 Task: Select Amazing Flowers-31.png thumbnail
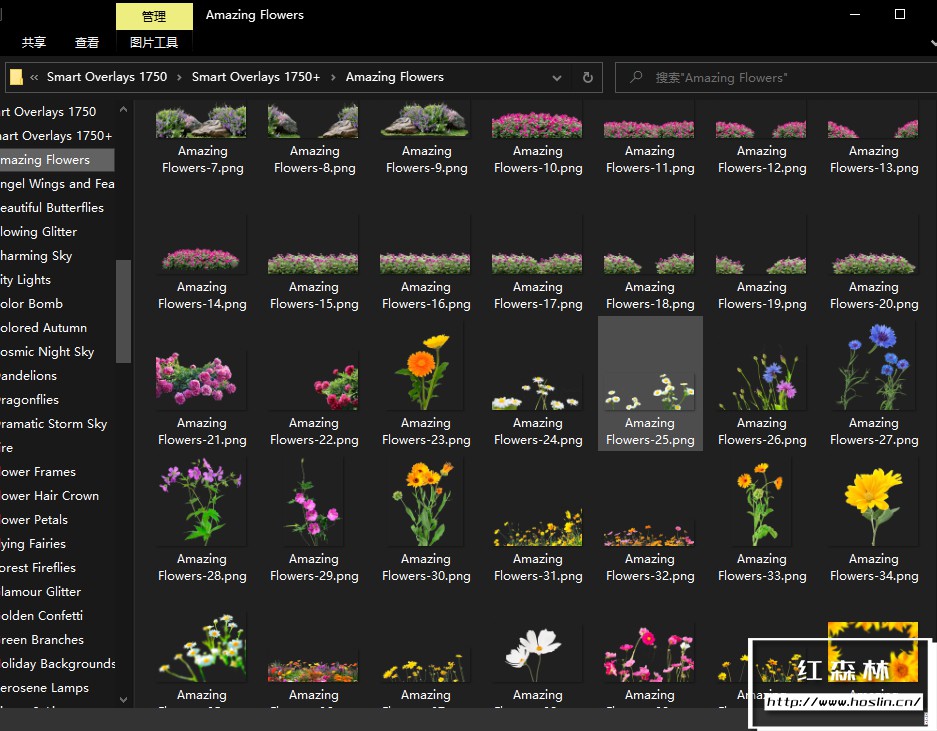point(537,528)
